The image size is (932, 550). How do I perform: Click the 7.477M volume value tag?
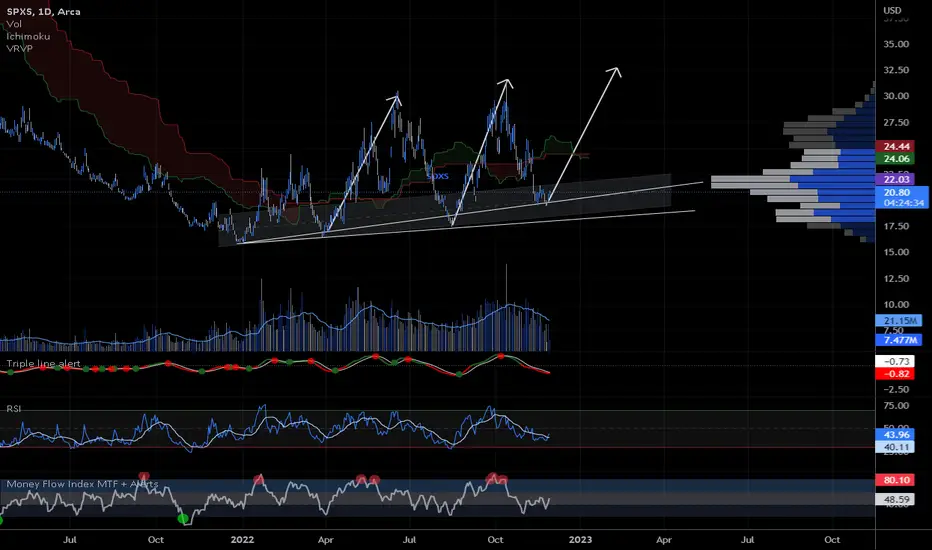click(x=899, y=340)
